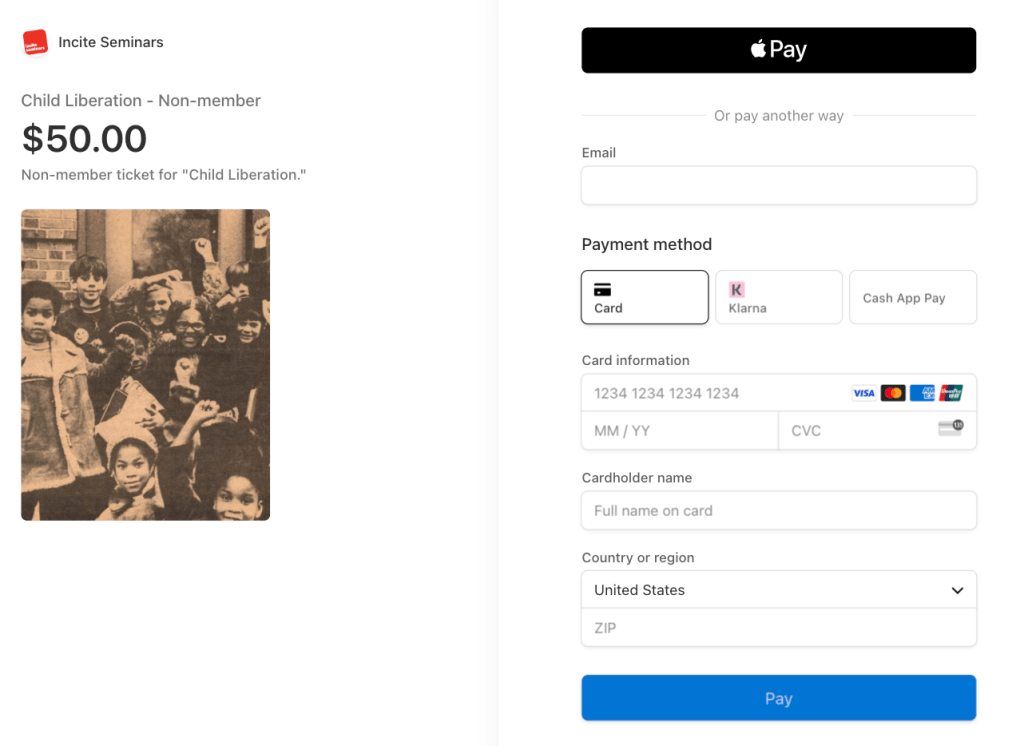Click the Incite Seminars red logo icon
This screenshot has width=1024, height=746.
[x=35, y=43]
